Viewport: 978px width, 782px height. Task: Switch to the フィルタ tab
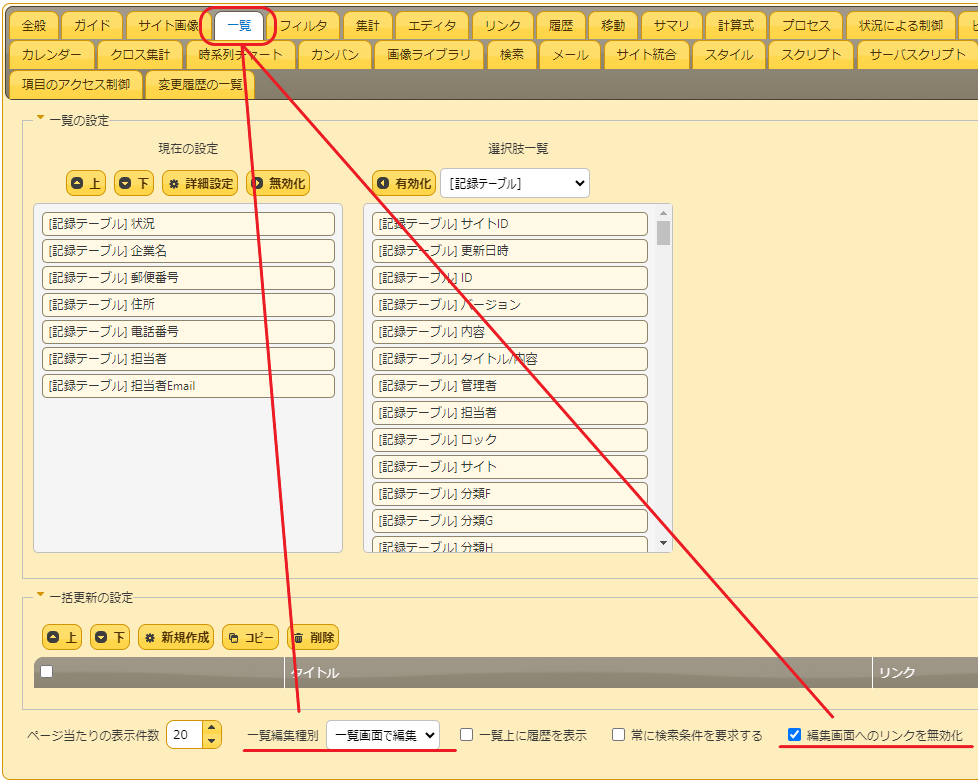click(303, 26)
